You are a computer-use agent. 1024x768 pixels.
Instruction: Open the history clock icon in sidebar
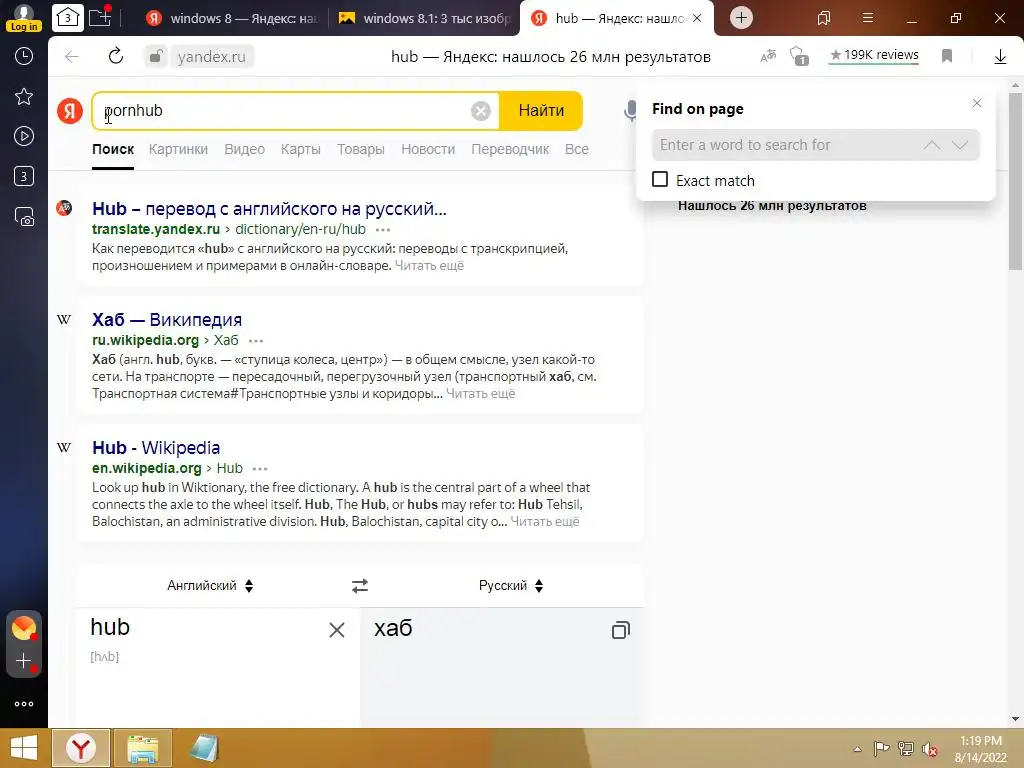click(24, 56)
